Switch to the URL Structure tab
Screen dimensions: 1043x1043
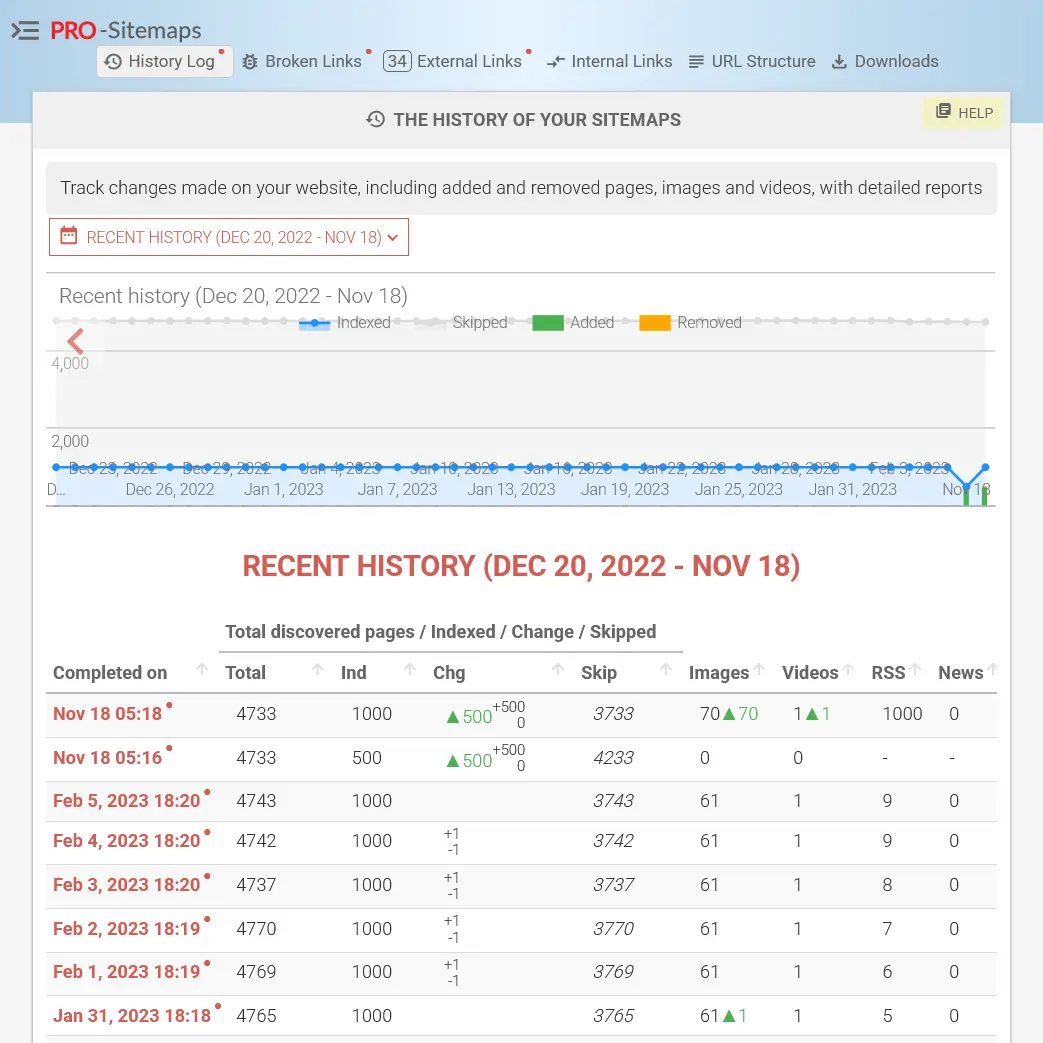(752, 62)
